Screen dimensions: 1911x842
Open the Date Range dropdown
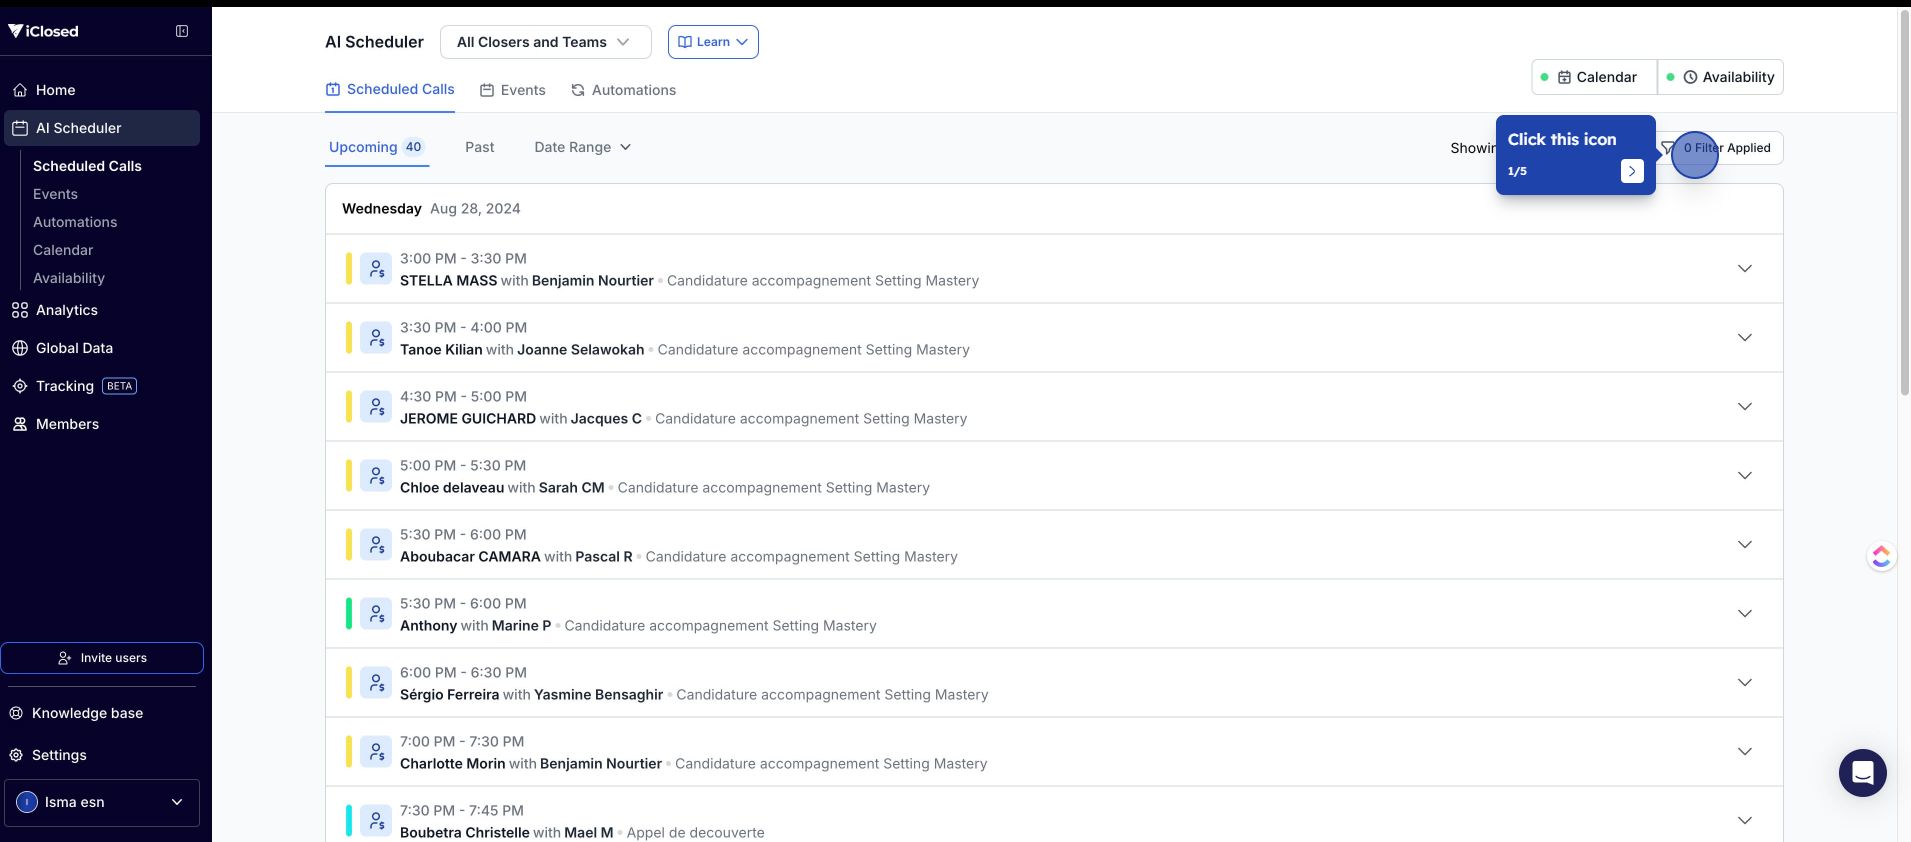(582, 147)
